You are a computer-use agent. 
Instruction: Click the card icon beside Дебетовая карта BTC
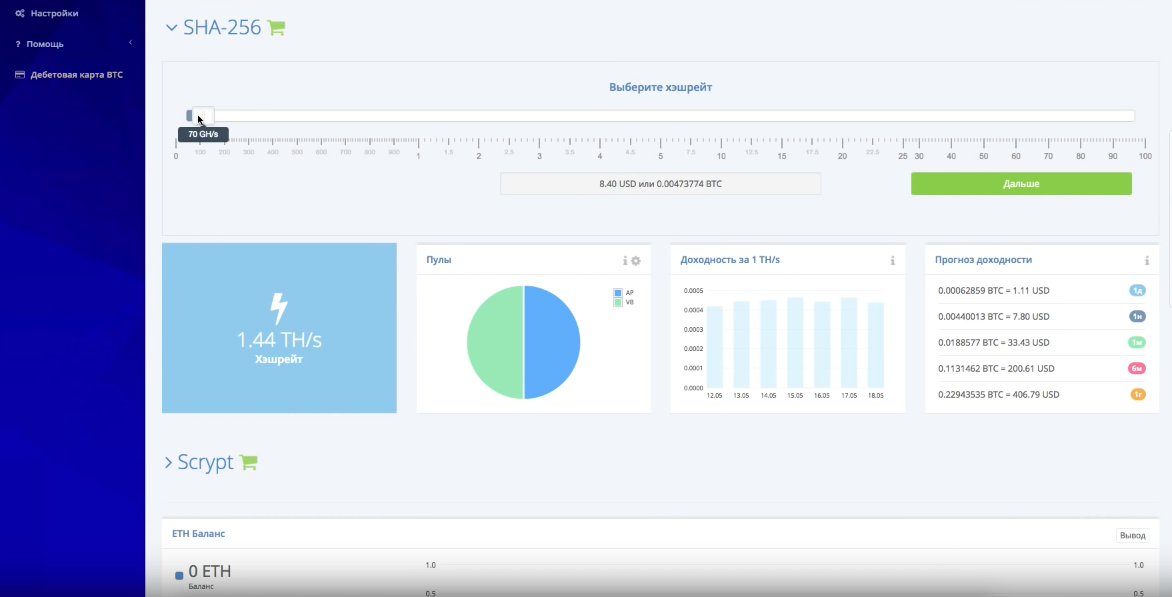tap(20, 75)
